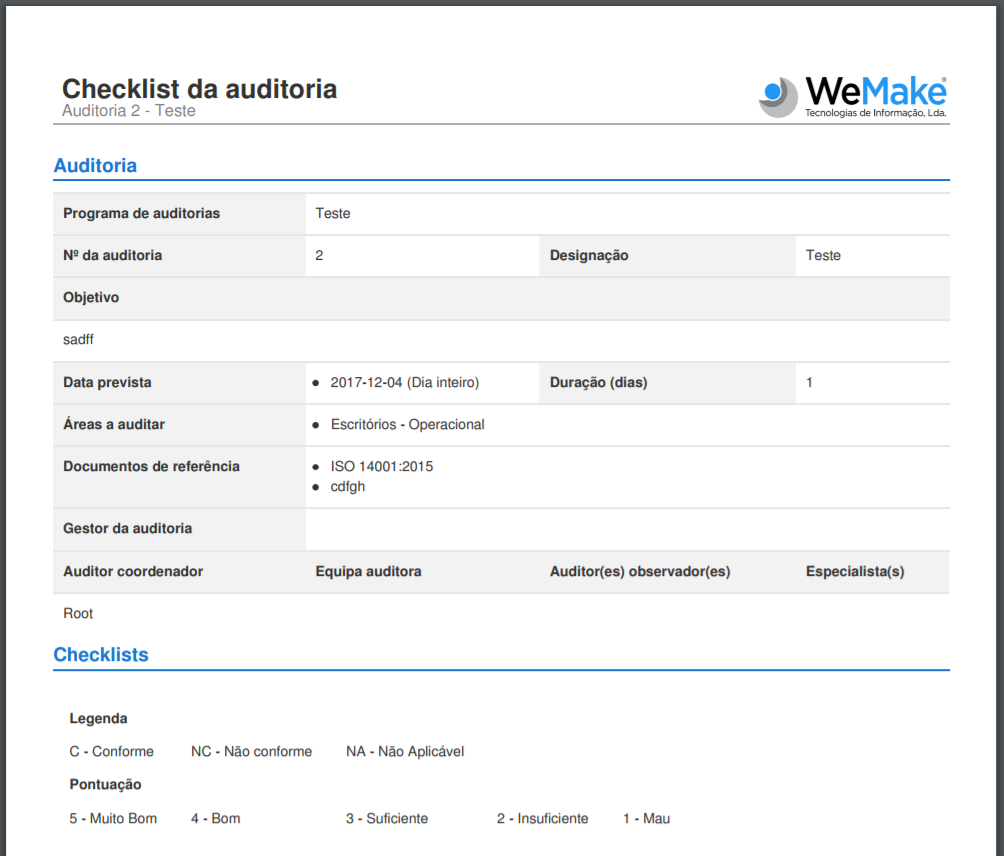This screenshot has width=1004, height=856.
Task: Click the 'Checklist da auditoria' title
Action: (199, 89)
